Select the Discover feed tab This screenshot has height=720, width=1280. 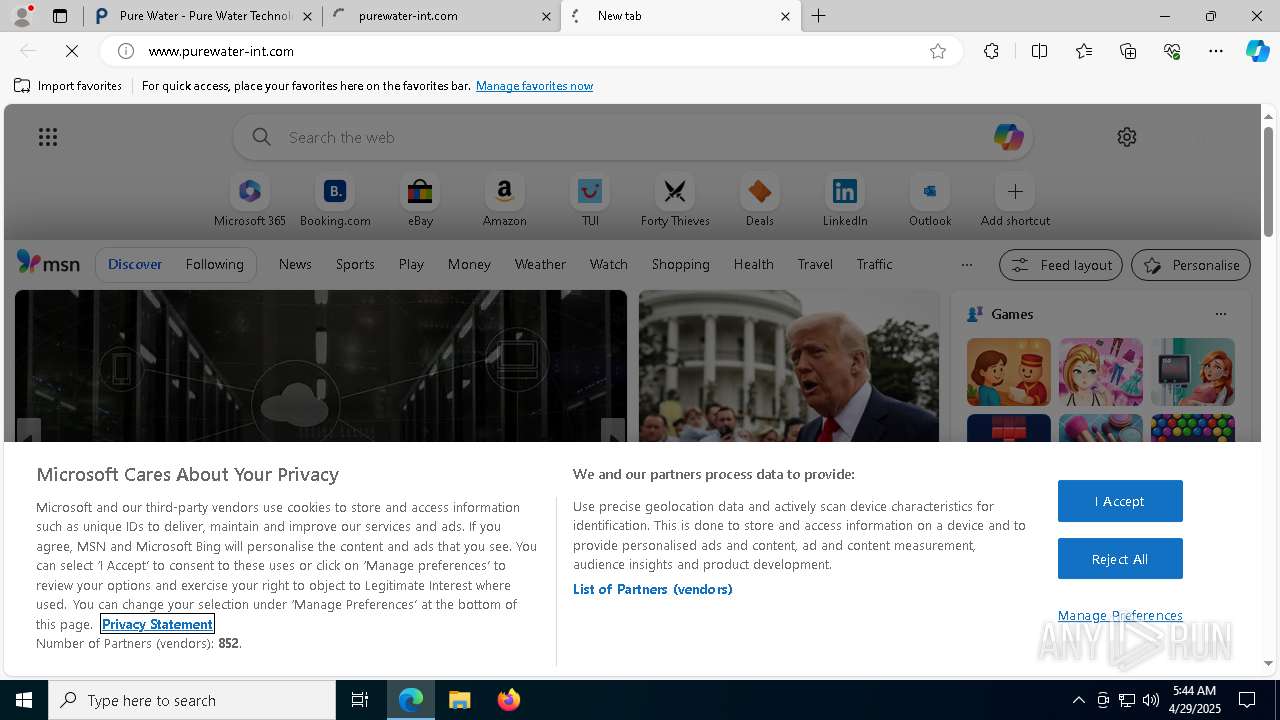(135, 264)
